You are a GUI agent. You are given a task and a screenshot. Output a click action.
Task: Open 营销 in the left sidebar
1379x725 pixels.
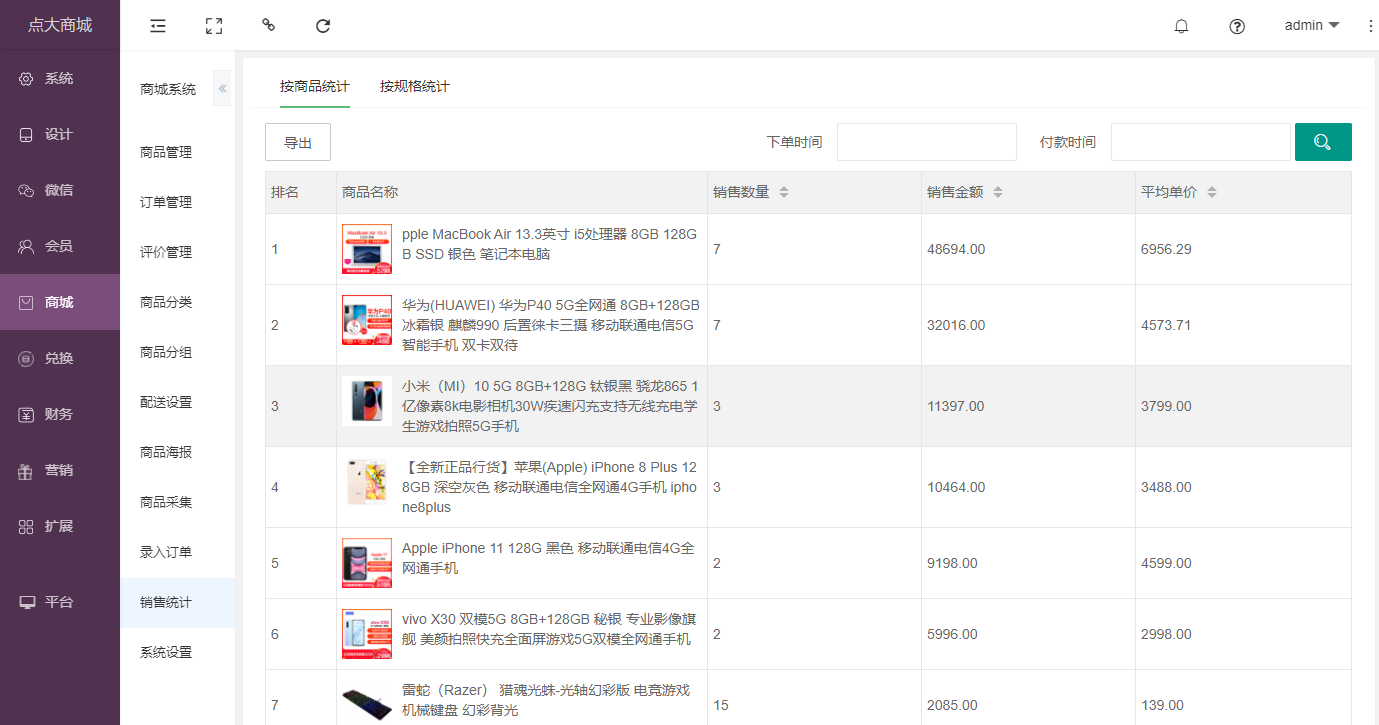click(x=60, y=470)
